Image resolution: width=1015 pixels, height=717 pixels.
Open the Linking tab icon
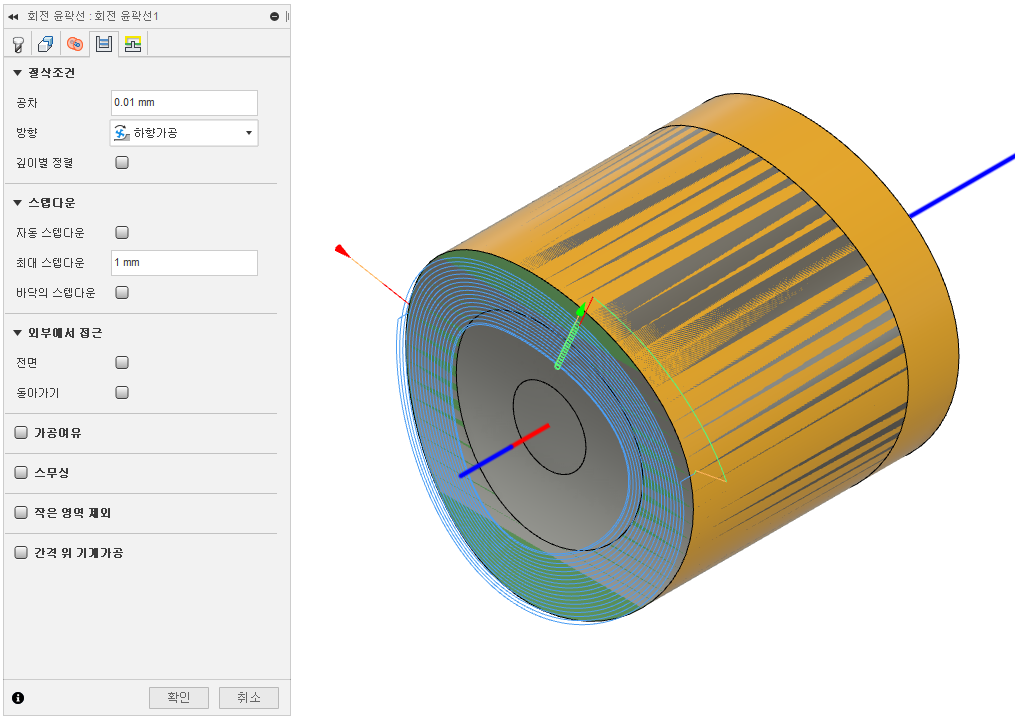[x=133, y=44]
